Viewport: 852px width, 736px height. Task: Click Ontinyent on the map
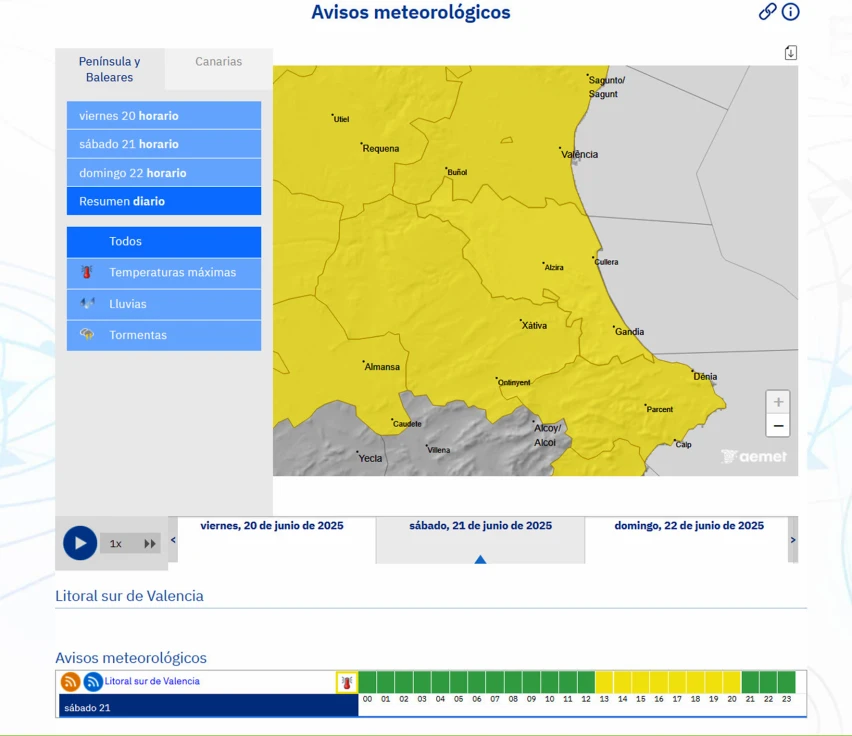513,382
